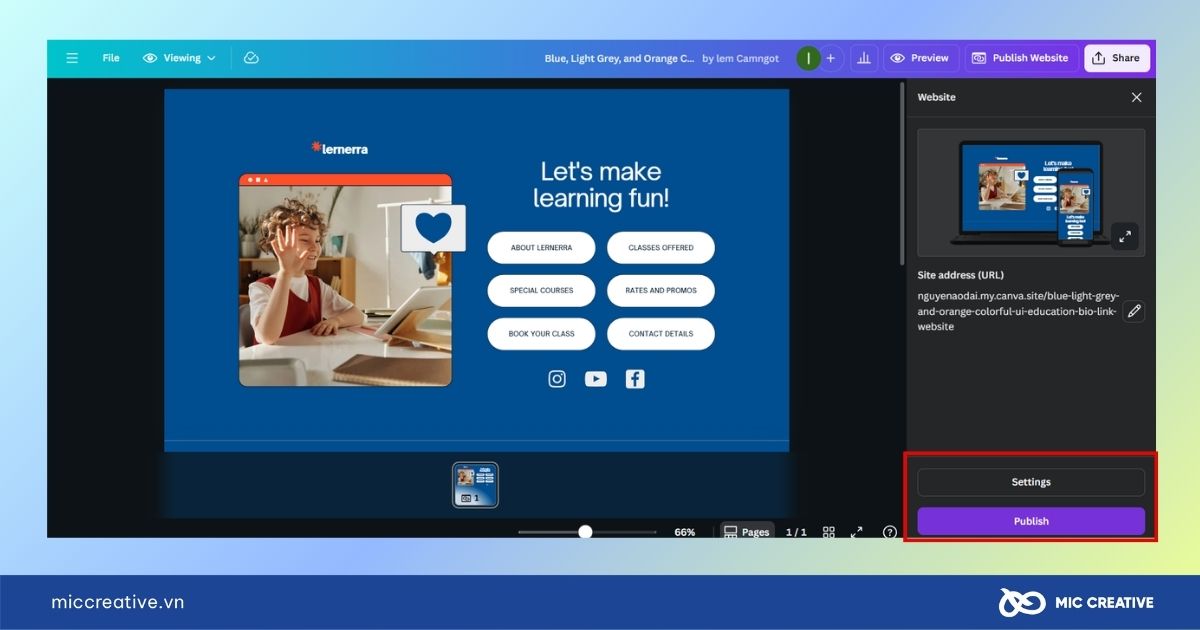Image resolution: width=1200 pixels, height=630 pixels.
Task: Toggle the Pages thumbnail strip
Action: pos(746,532)
